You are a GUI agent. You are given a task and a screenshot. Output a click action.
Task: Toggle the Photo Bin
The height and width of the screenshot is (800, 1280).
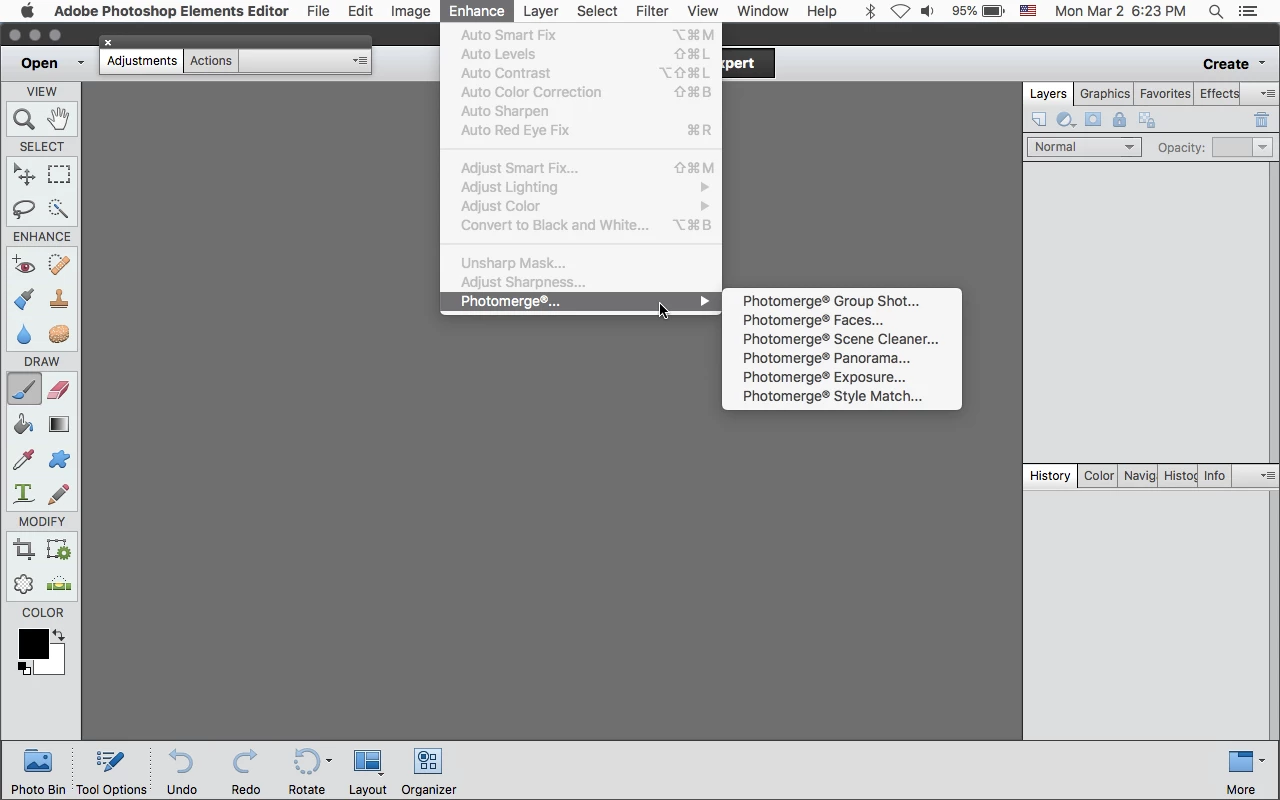click(38, 772)
